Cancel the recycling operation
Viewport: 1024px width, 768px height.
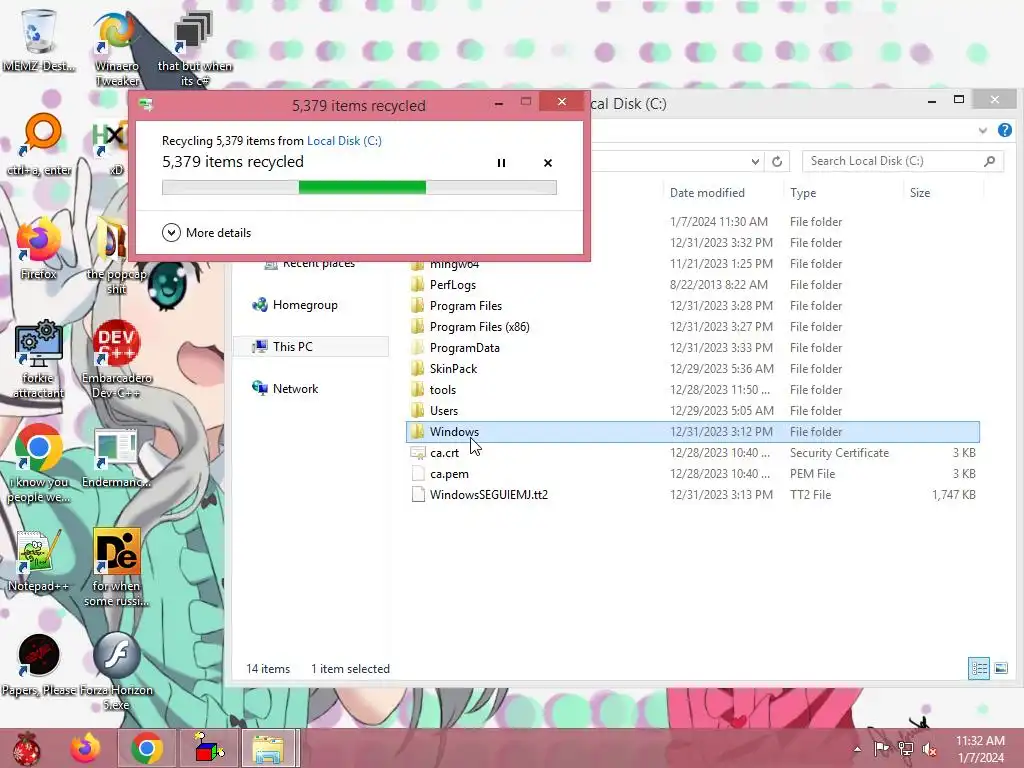click(548, 163)
